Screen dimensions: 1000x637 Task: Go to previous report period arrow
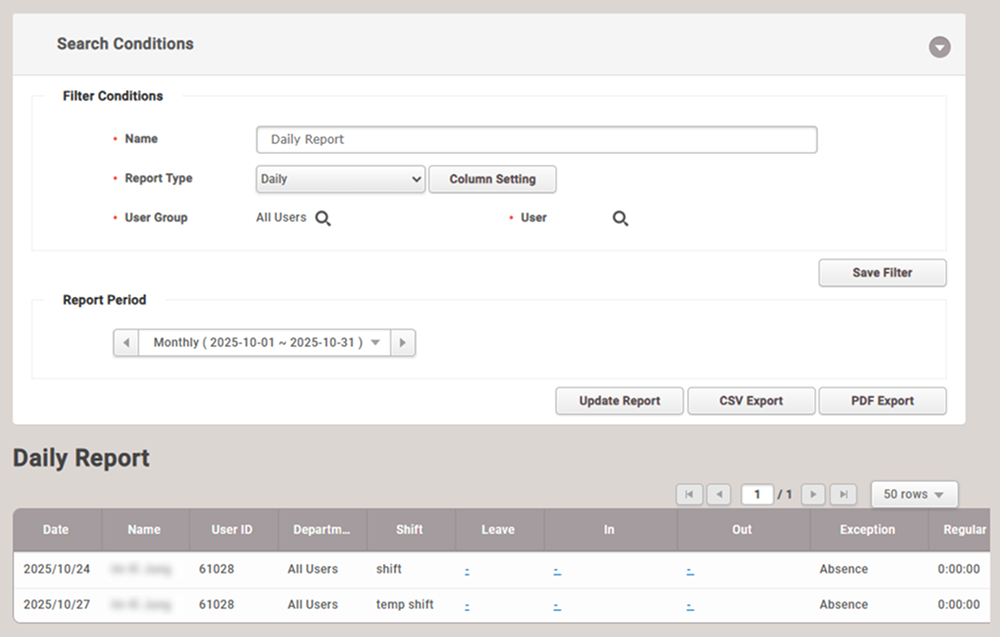(126, 343)
